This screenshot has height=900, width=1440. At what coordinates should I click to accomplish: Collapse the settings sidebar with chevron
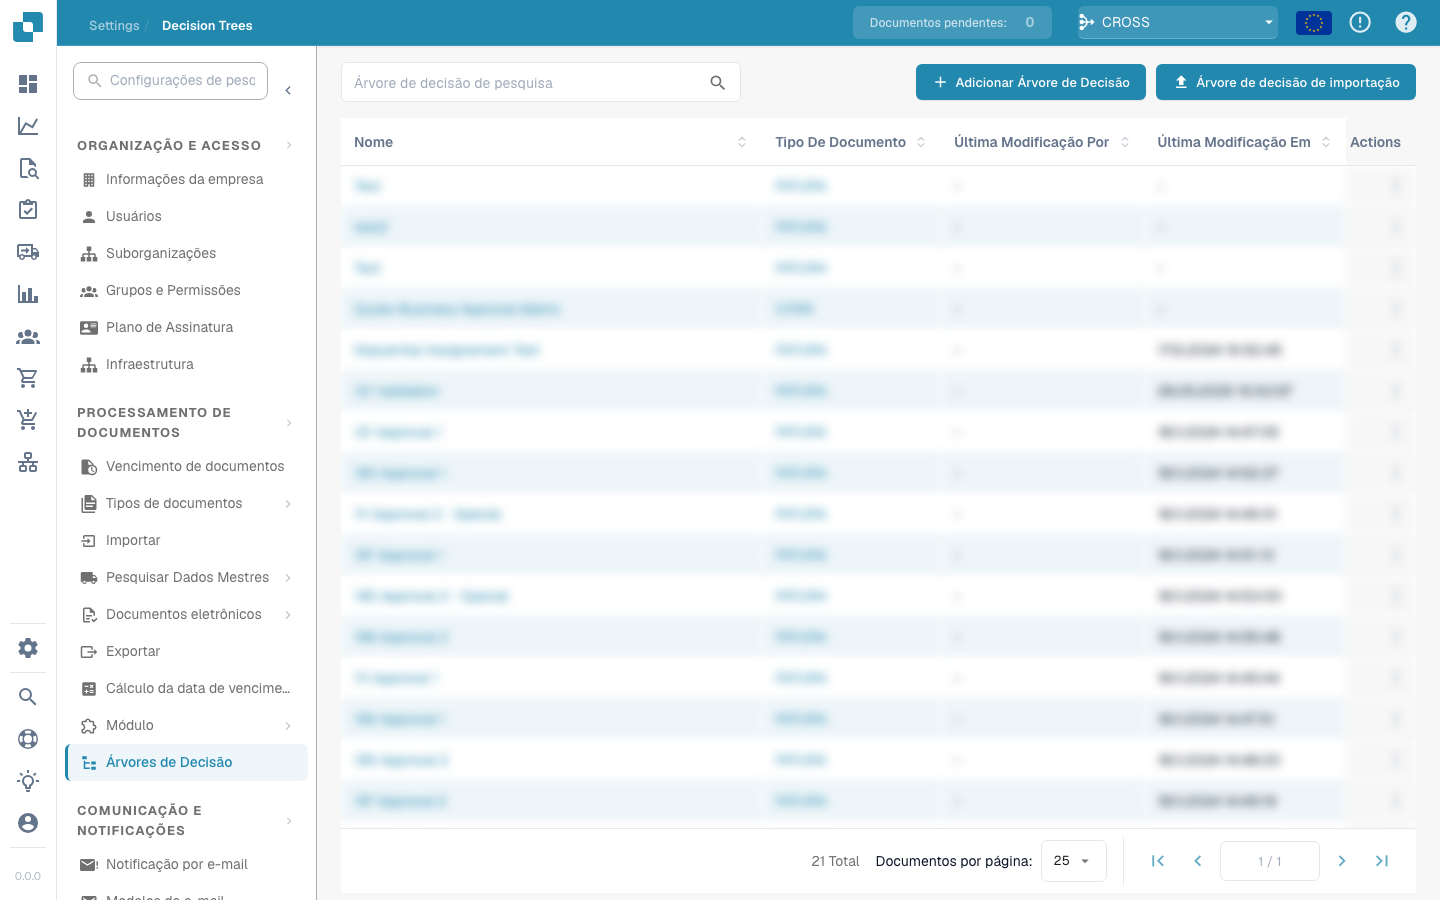pyautogui.click(x=288, y=91)
